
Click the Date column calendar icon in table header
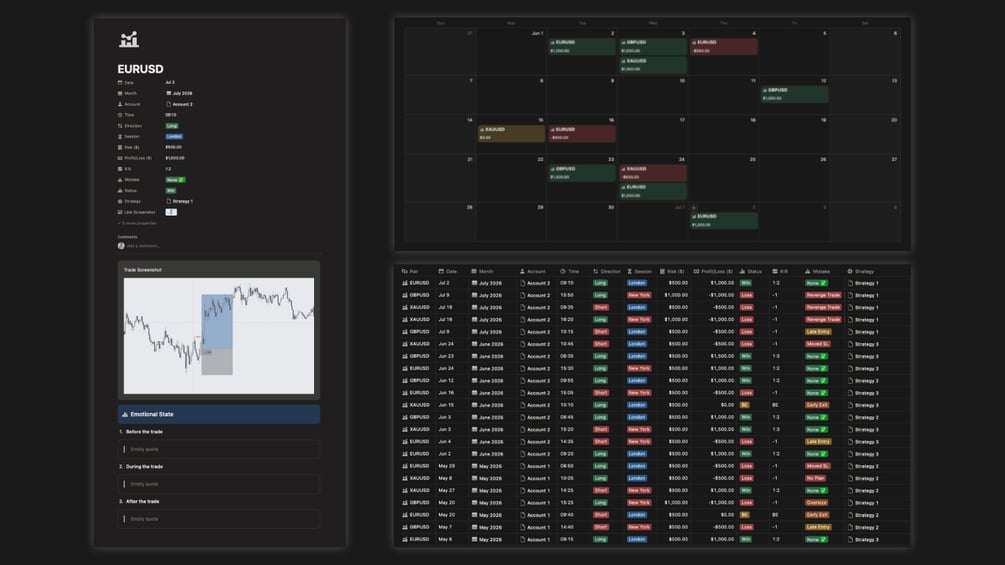coord(441,271)
